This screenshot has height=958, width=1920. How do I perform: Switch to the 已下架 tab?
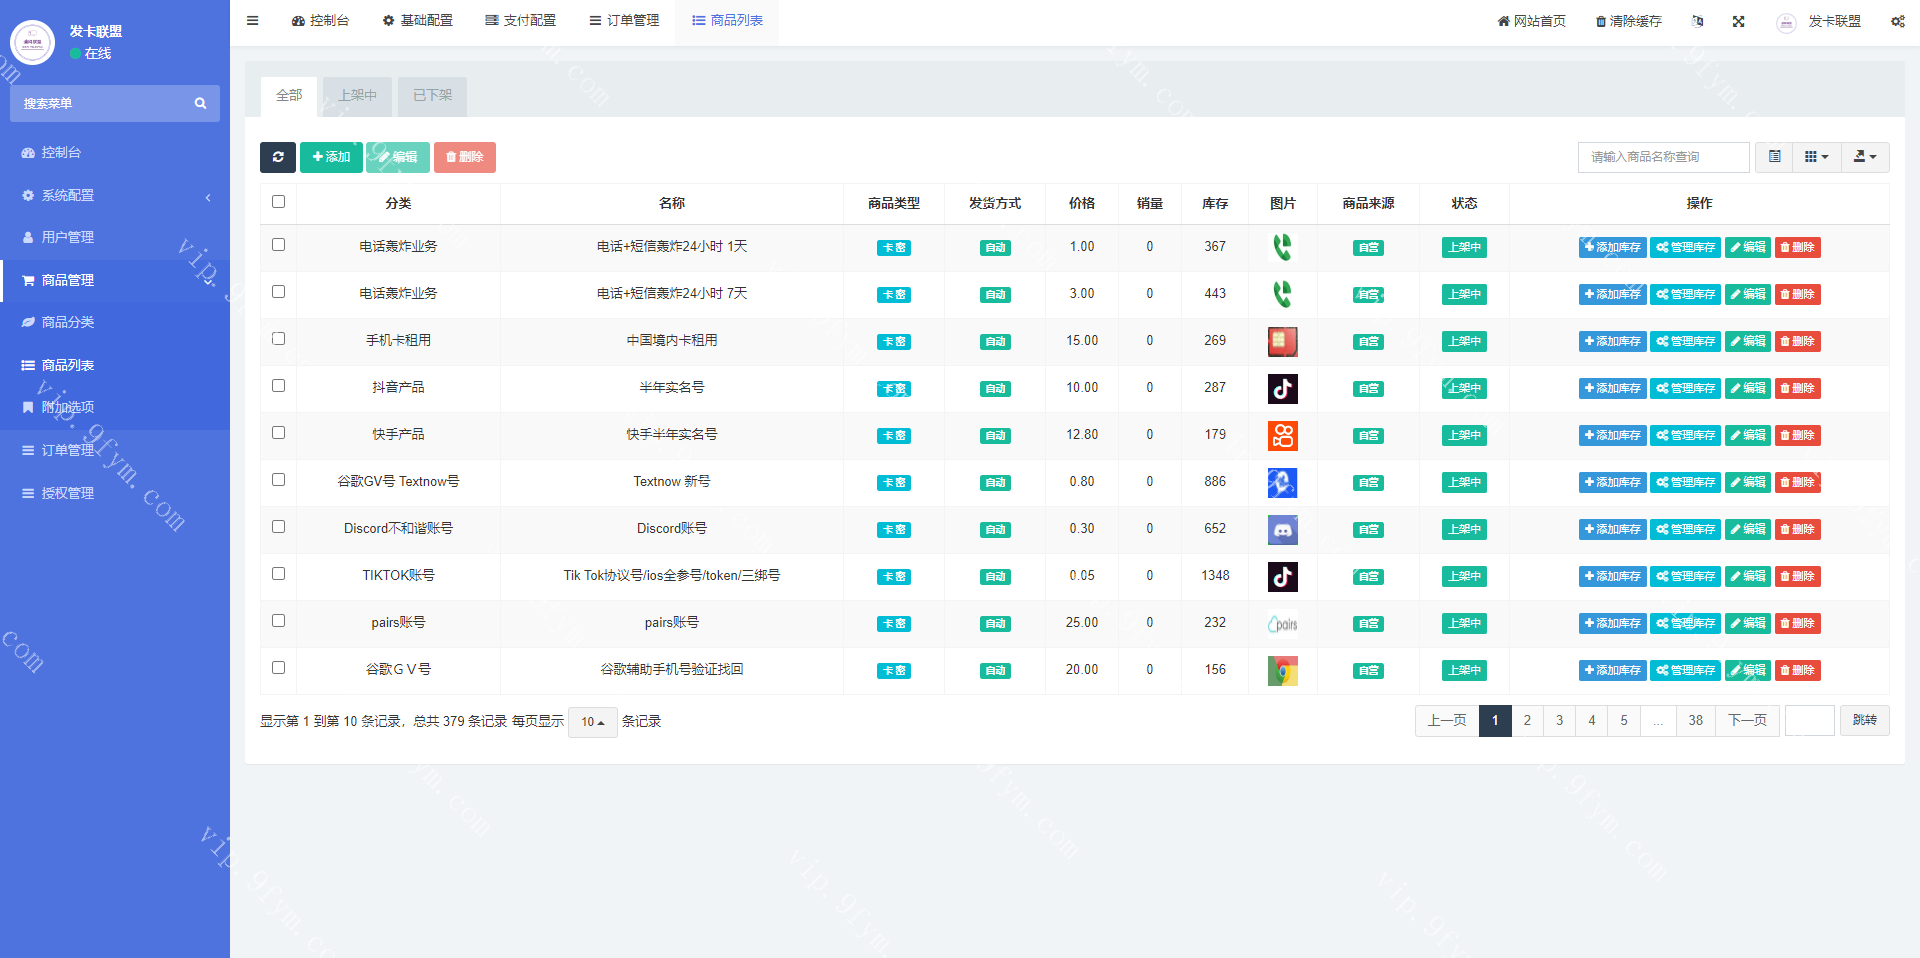[432, 96]
